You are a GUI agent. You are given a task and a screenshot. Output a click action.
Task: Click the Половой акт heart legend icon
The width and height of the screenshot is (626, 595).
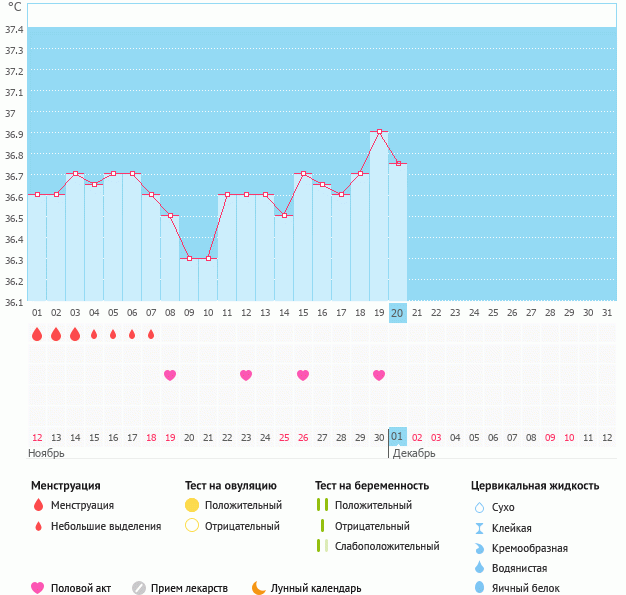(38, 588)
